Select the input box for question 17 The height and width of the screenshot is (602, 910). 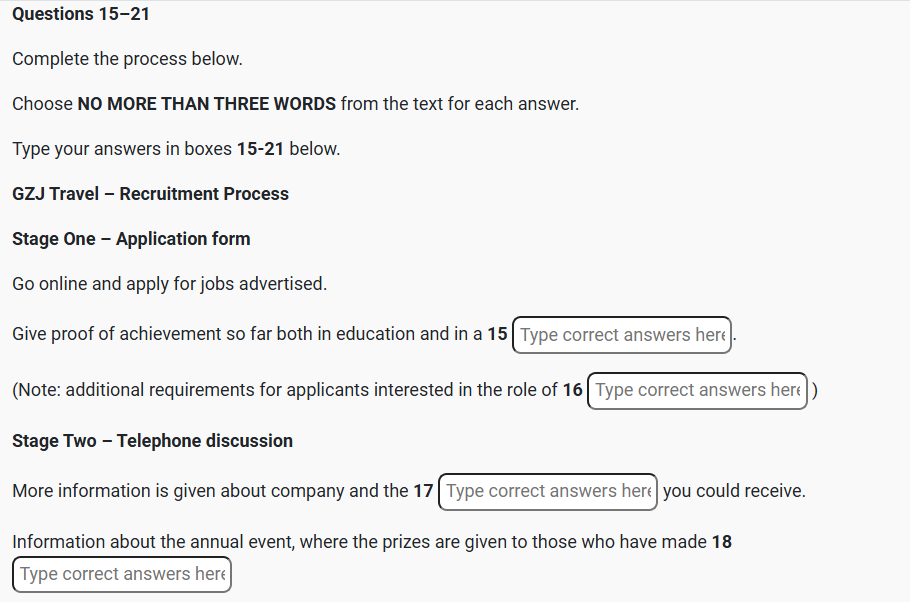[548, 491]
